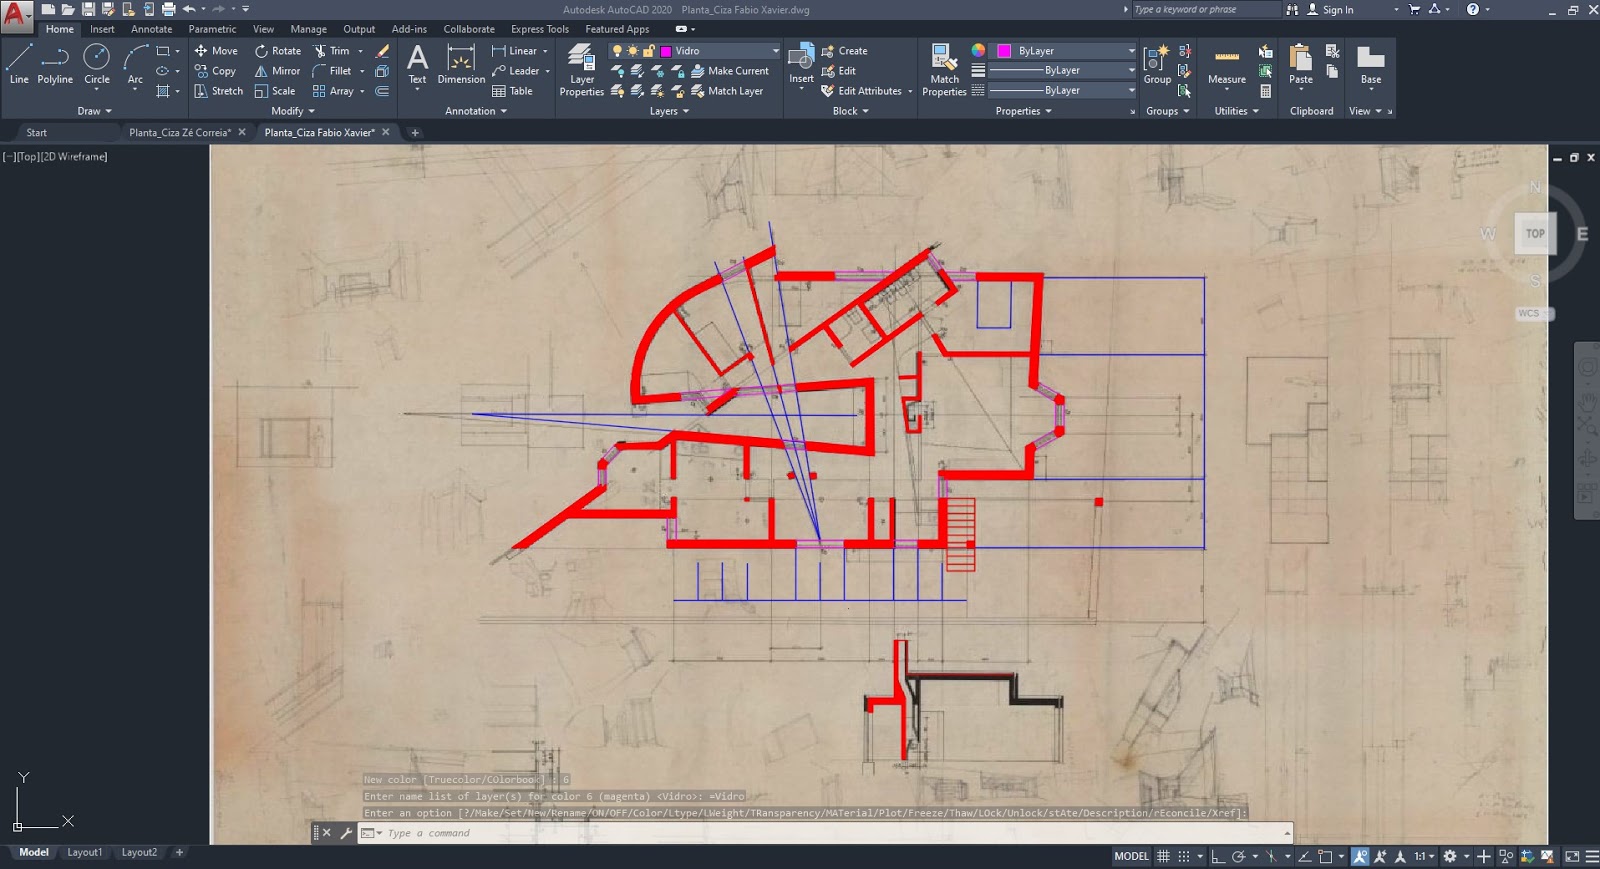Switch to Planta_Ciza Zé Correia drawing tab
Image resolution: width=1600 pixels, height=869 pixels.
pyautogui.click(x=179, y=132)
